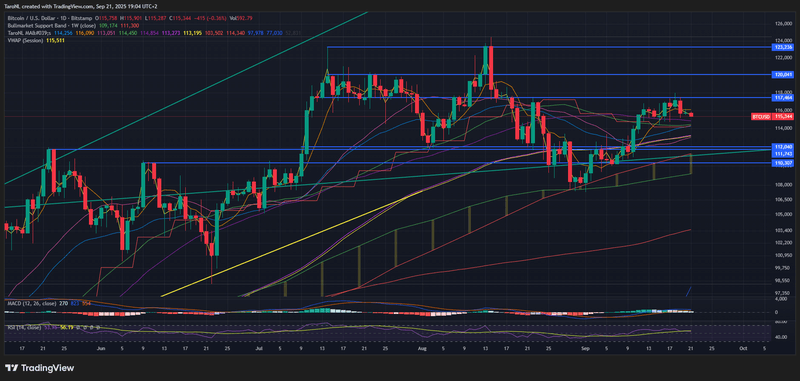Click the header text with the Sep 21, 2025 timestamp
This screenshot has width=800, height=381.
coord(82,6)
